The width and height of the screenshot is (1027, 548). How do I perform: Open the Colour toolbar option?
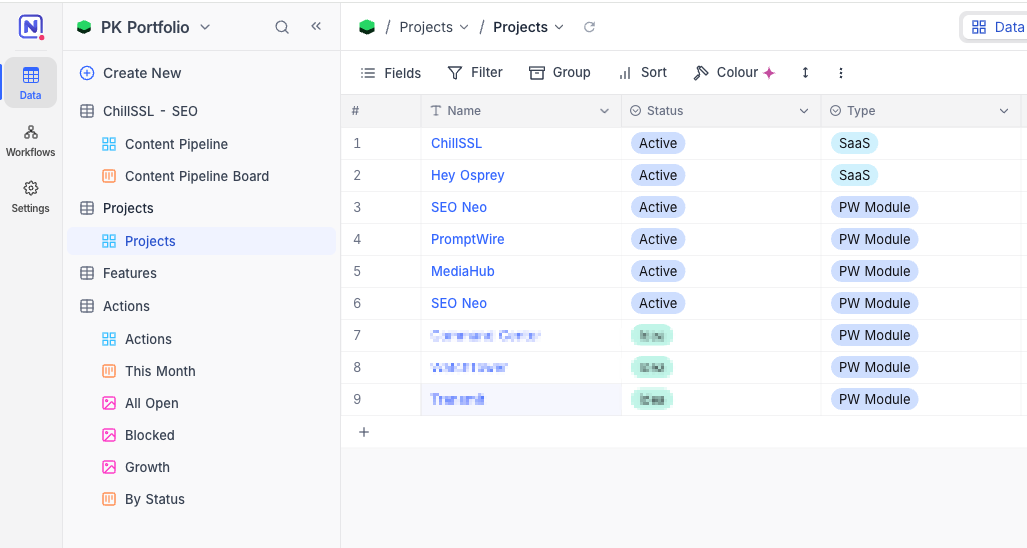(734, 73)
